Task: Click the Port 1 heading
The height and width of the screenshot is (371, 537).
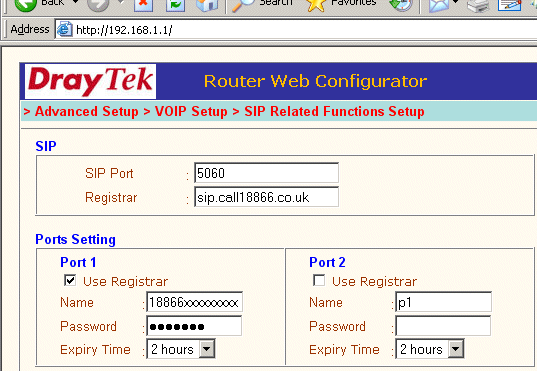Action: [78, 262]
